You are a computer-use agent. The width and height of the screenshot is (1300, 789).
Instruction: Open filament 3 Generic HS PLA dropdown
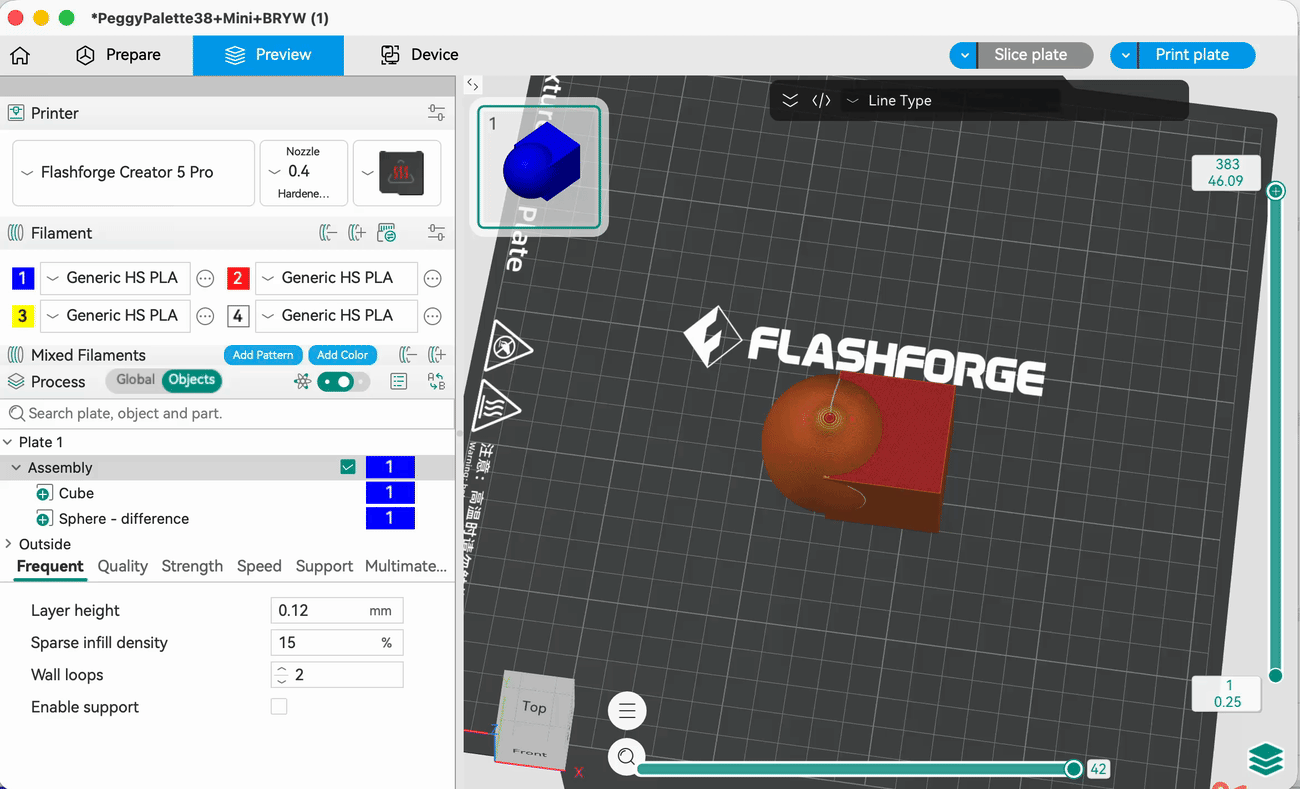[115, 316]
